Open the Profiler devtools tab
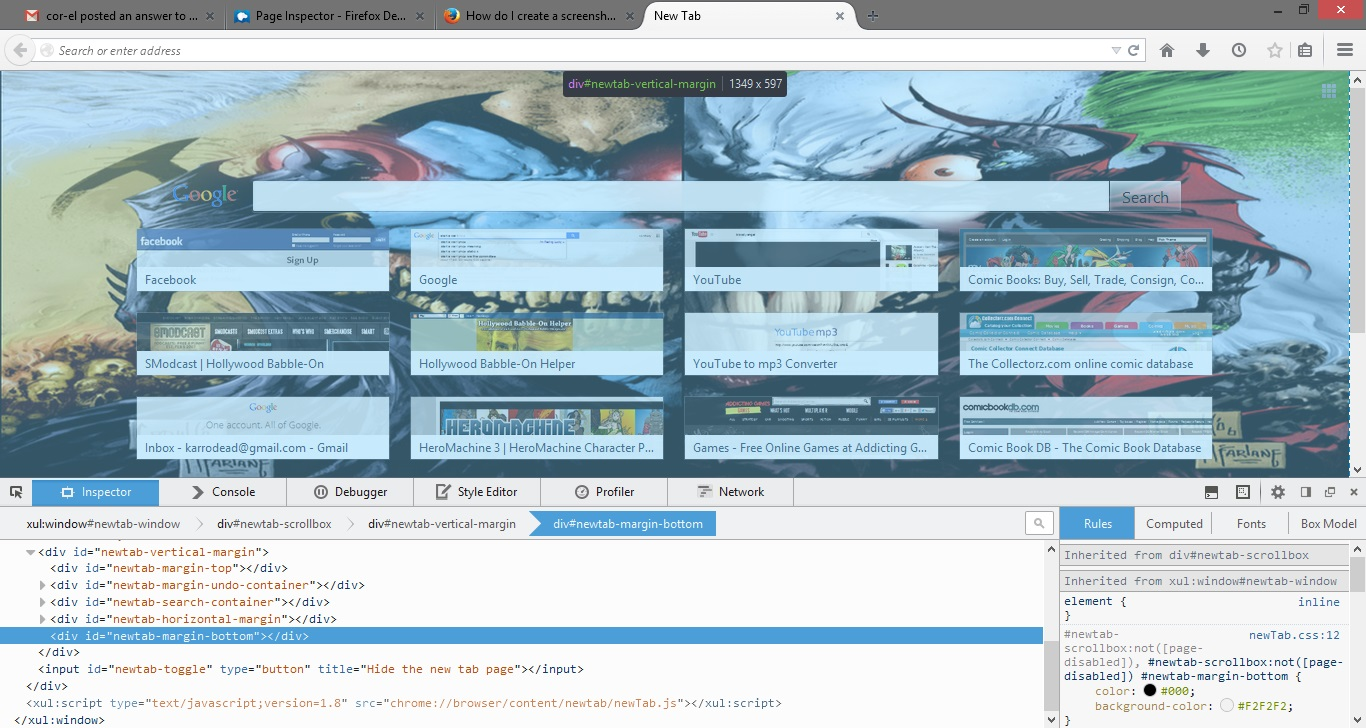The height and width of the screenshot is (728, 1366). coord(604,492)
